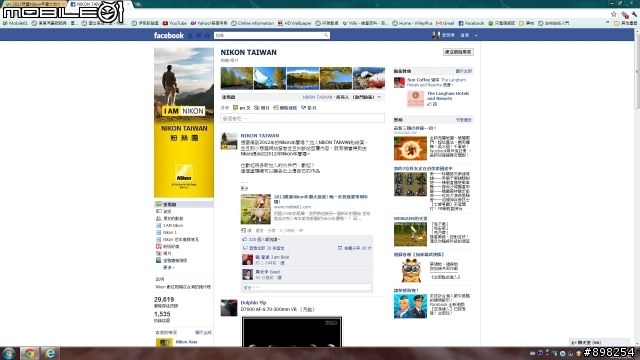Viewport: 640px width, 360px height.
Task: Open the Windows Start button
Action: point(9,353)
